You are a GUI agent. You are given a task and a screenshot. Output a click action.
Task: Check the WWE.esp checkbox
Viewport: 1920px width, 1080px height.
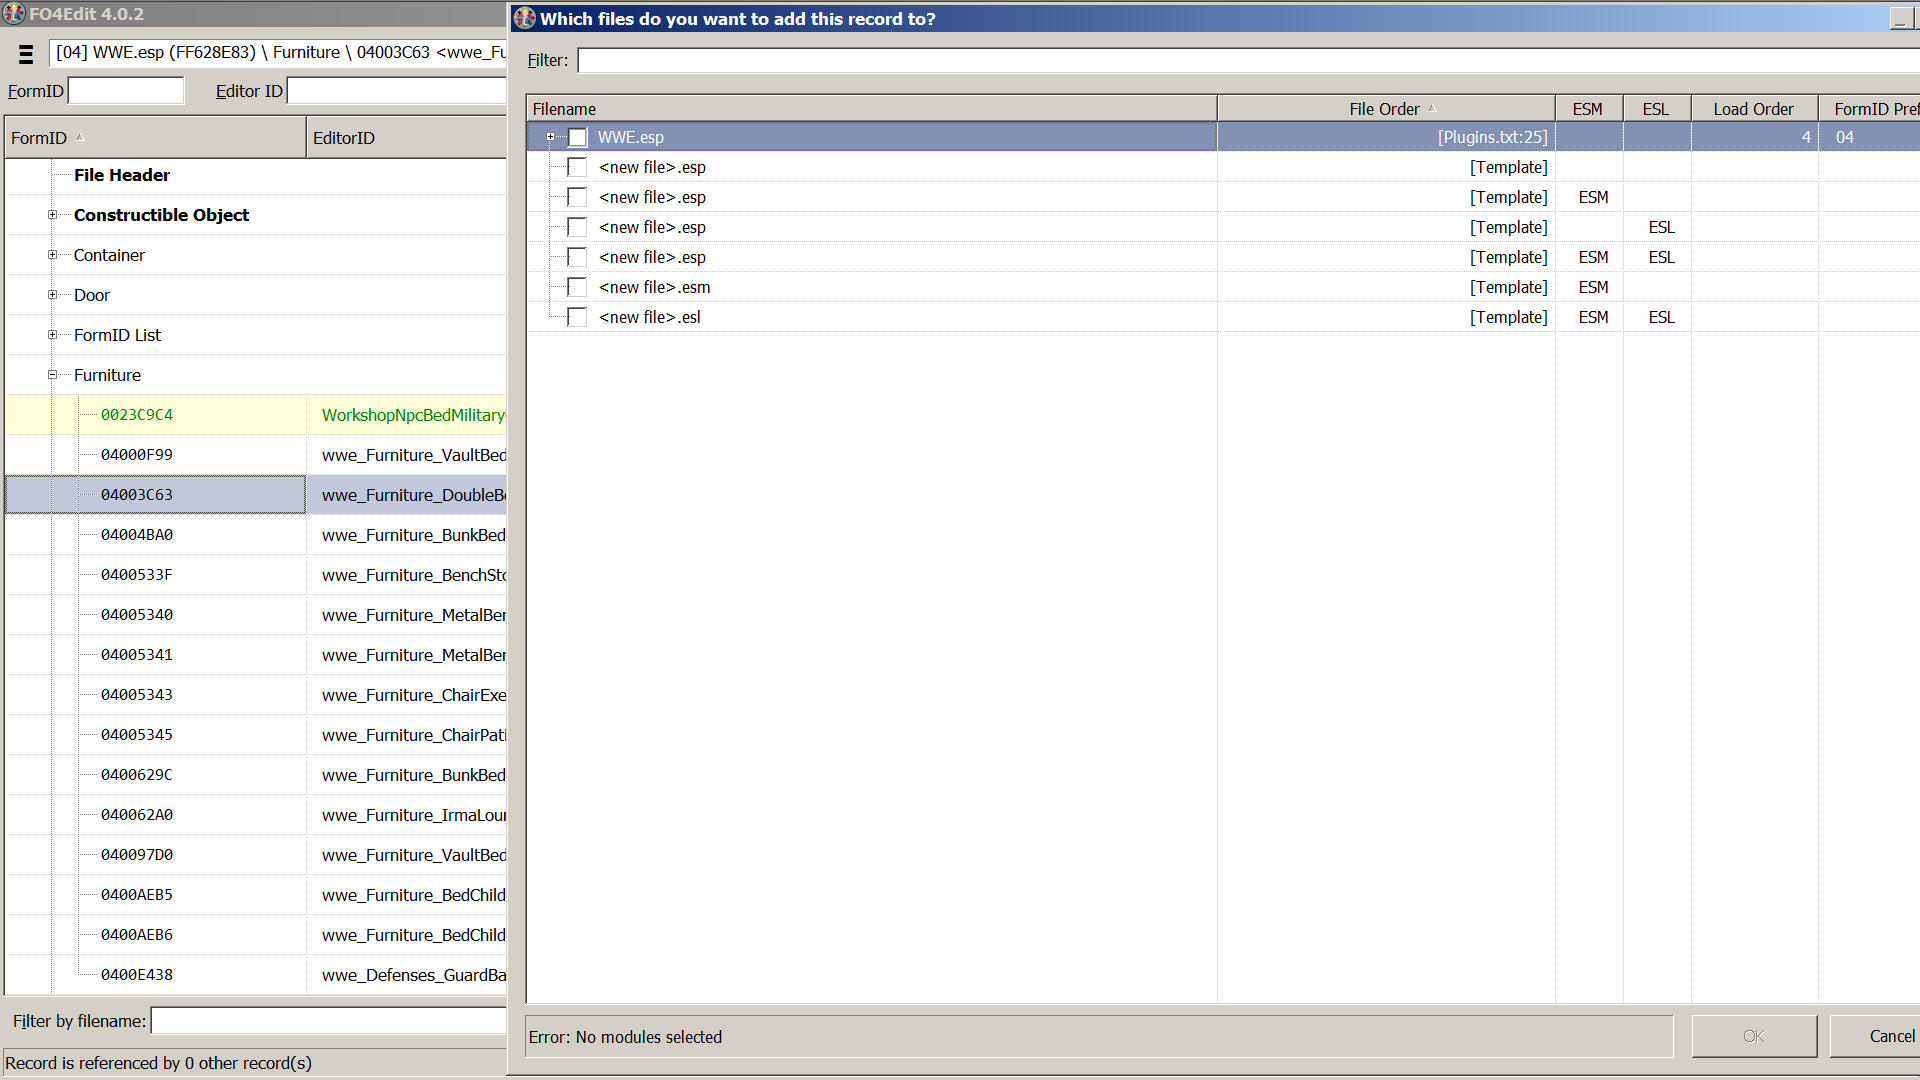577,137
